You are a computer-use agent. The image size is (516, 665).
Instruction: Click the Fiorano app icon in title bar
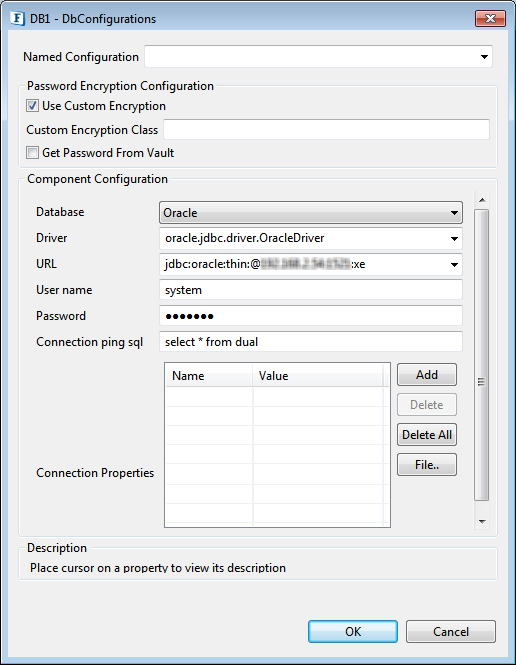tap(17, 19)
